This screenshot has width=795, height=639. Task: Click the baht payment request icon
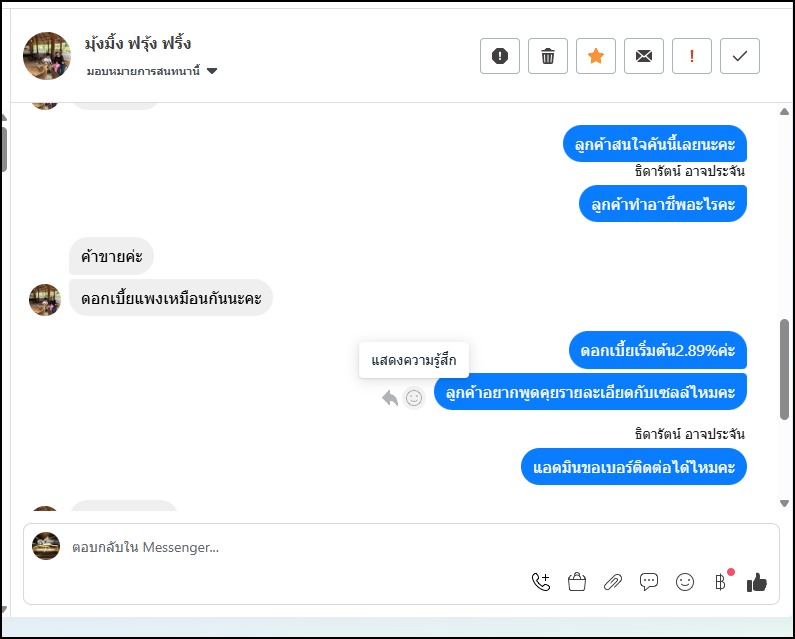tap(720, 581)
